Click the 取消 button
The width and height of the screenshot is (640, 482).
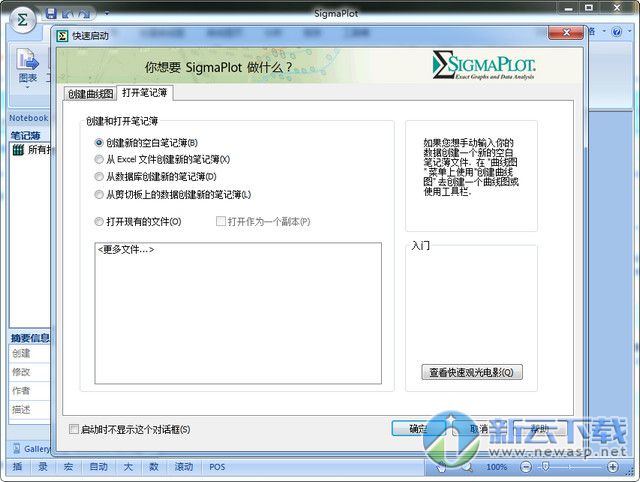(479, 429)
